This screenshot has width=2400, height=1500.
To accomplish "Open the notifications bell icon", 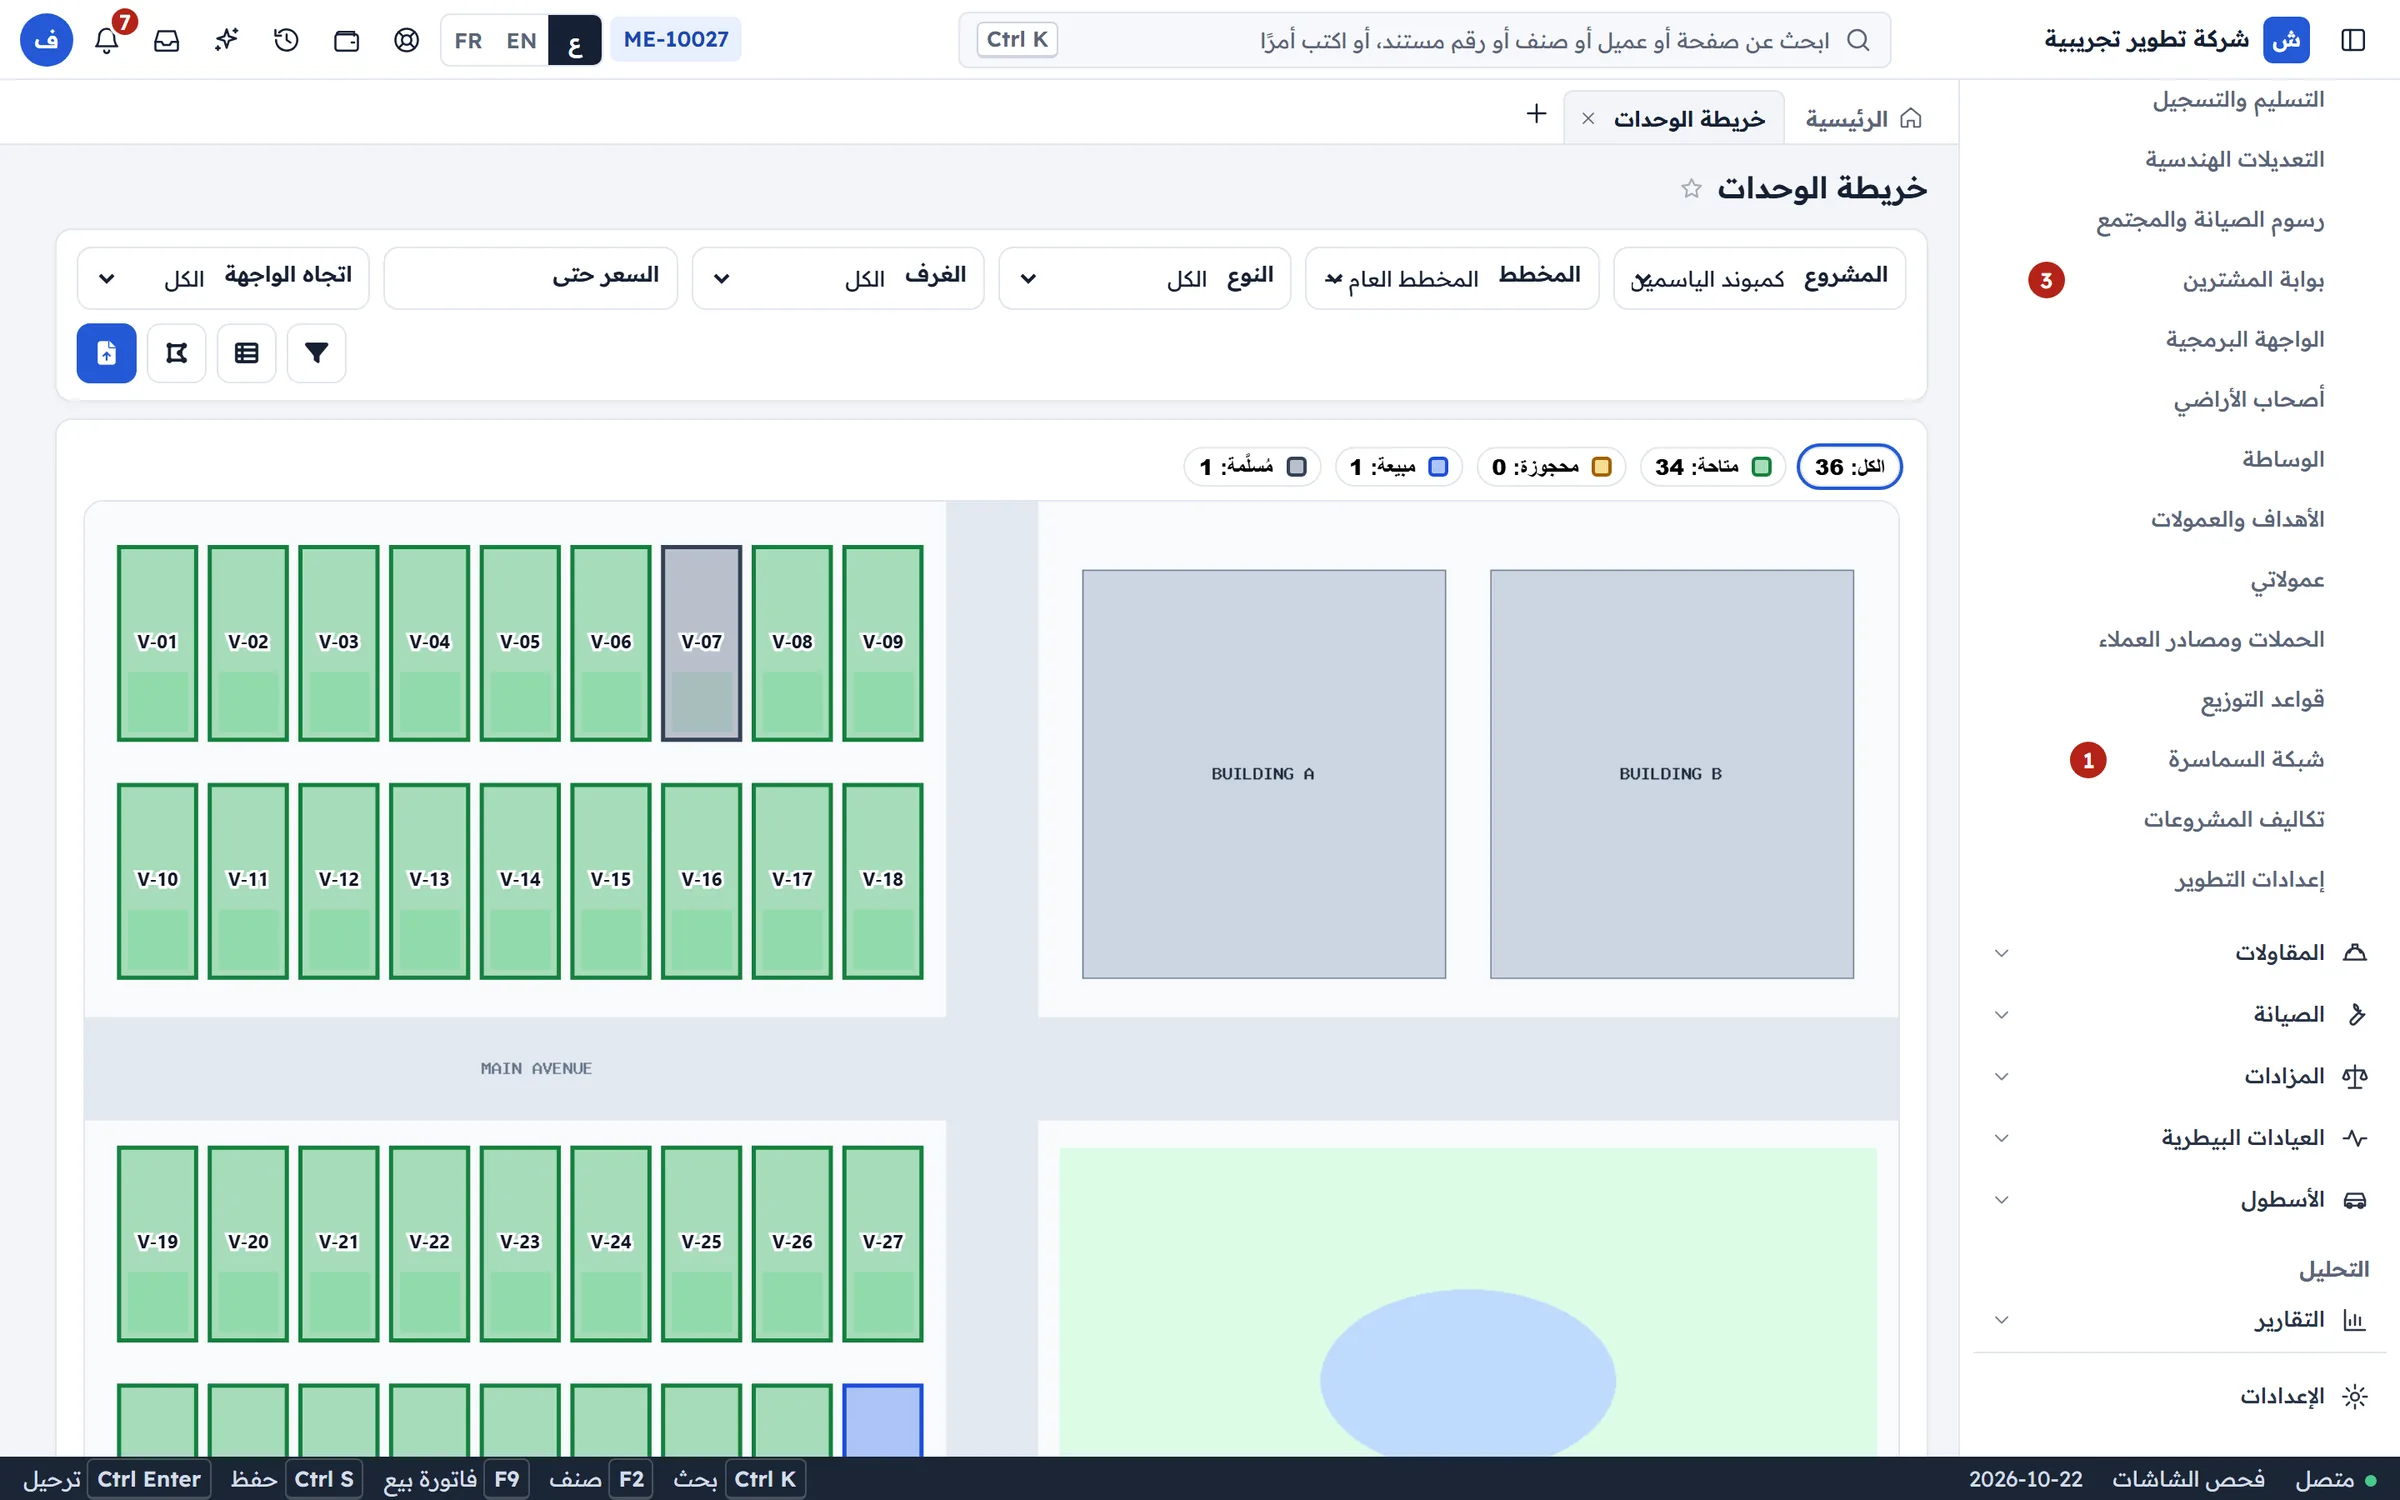I will [107, 40].
